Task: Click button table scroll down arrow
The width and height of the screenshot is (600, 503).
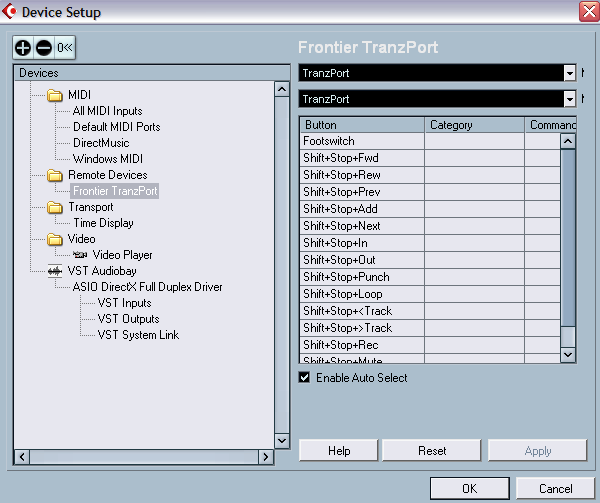Action: [568, 355]
